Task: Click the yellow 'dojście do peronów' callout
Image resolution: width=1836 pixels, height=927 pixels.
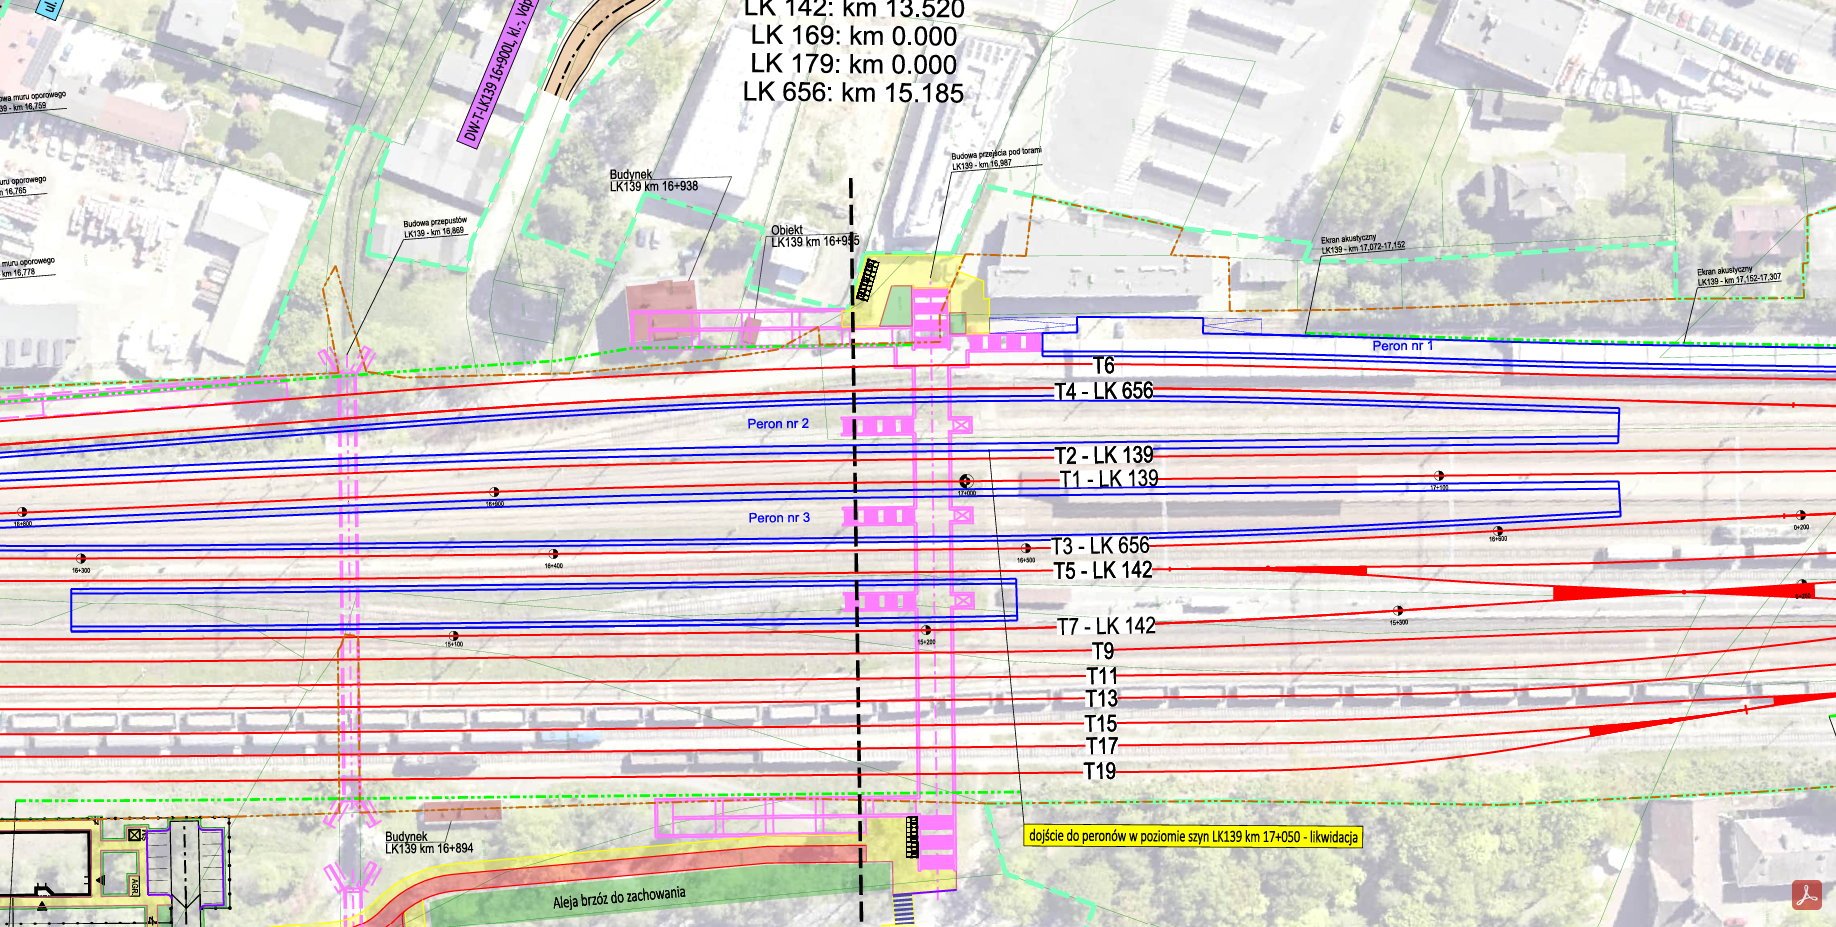Action: point(1194,836)
